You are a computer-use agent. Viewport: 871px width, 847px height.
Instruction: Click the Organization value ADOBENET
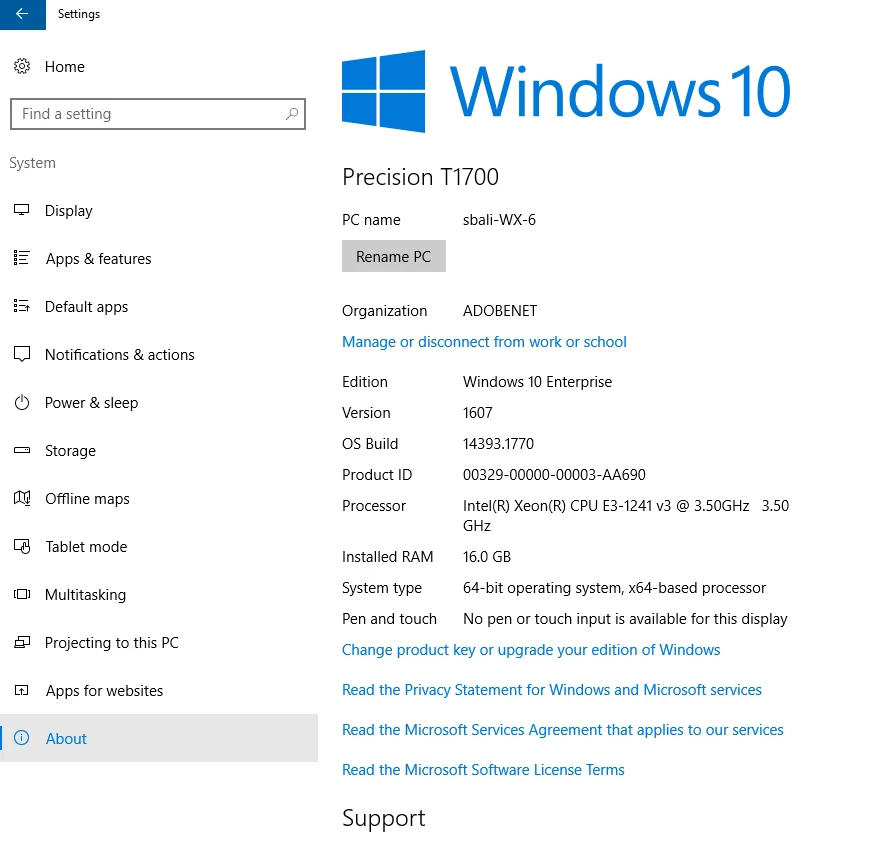point(499,310)
